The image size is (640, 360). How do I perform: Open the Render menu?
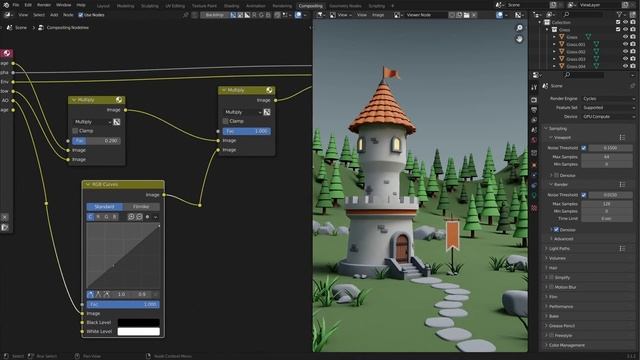[x=44, y=5]
